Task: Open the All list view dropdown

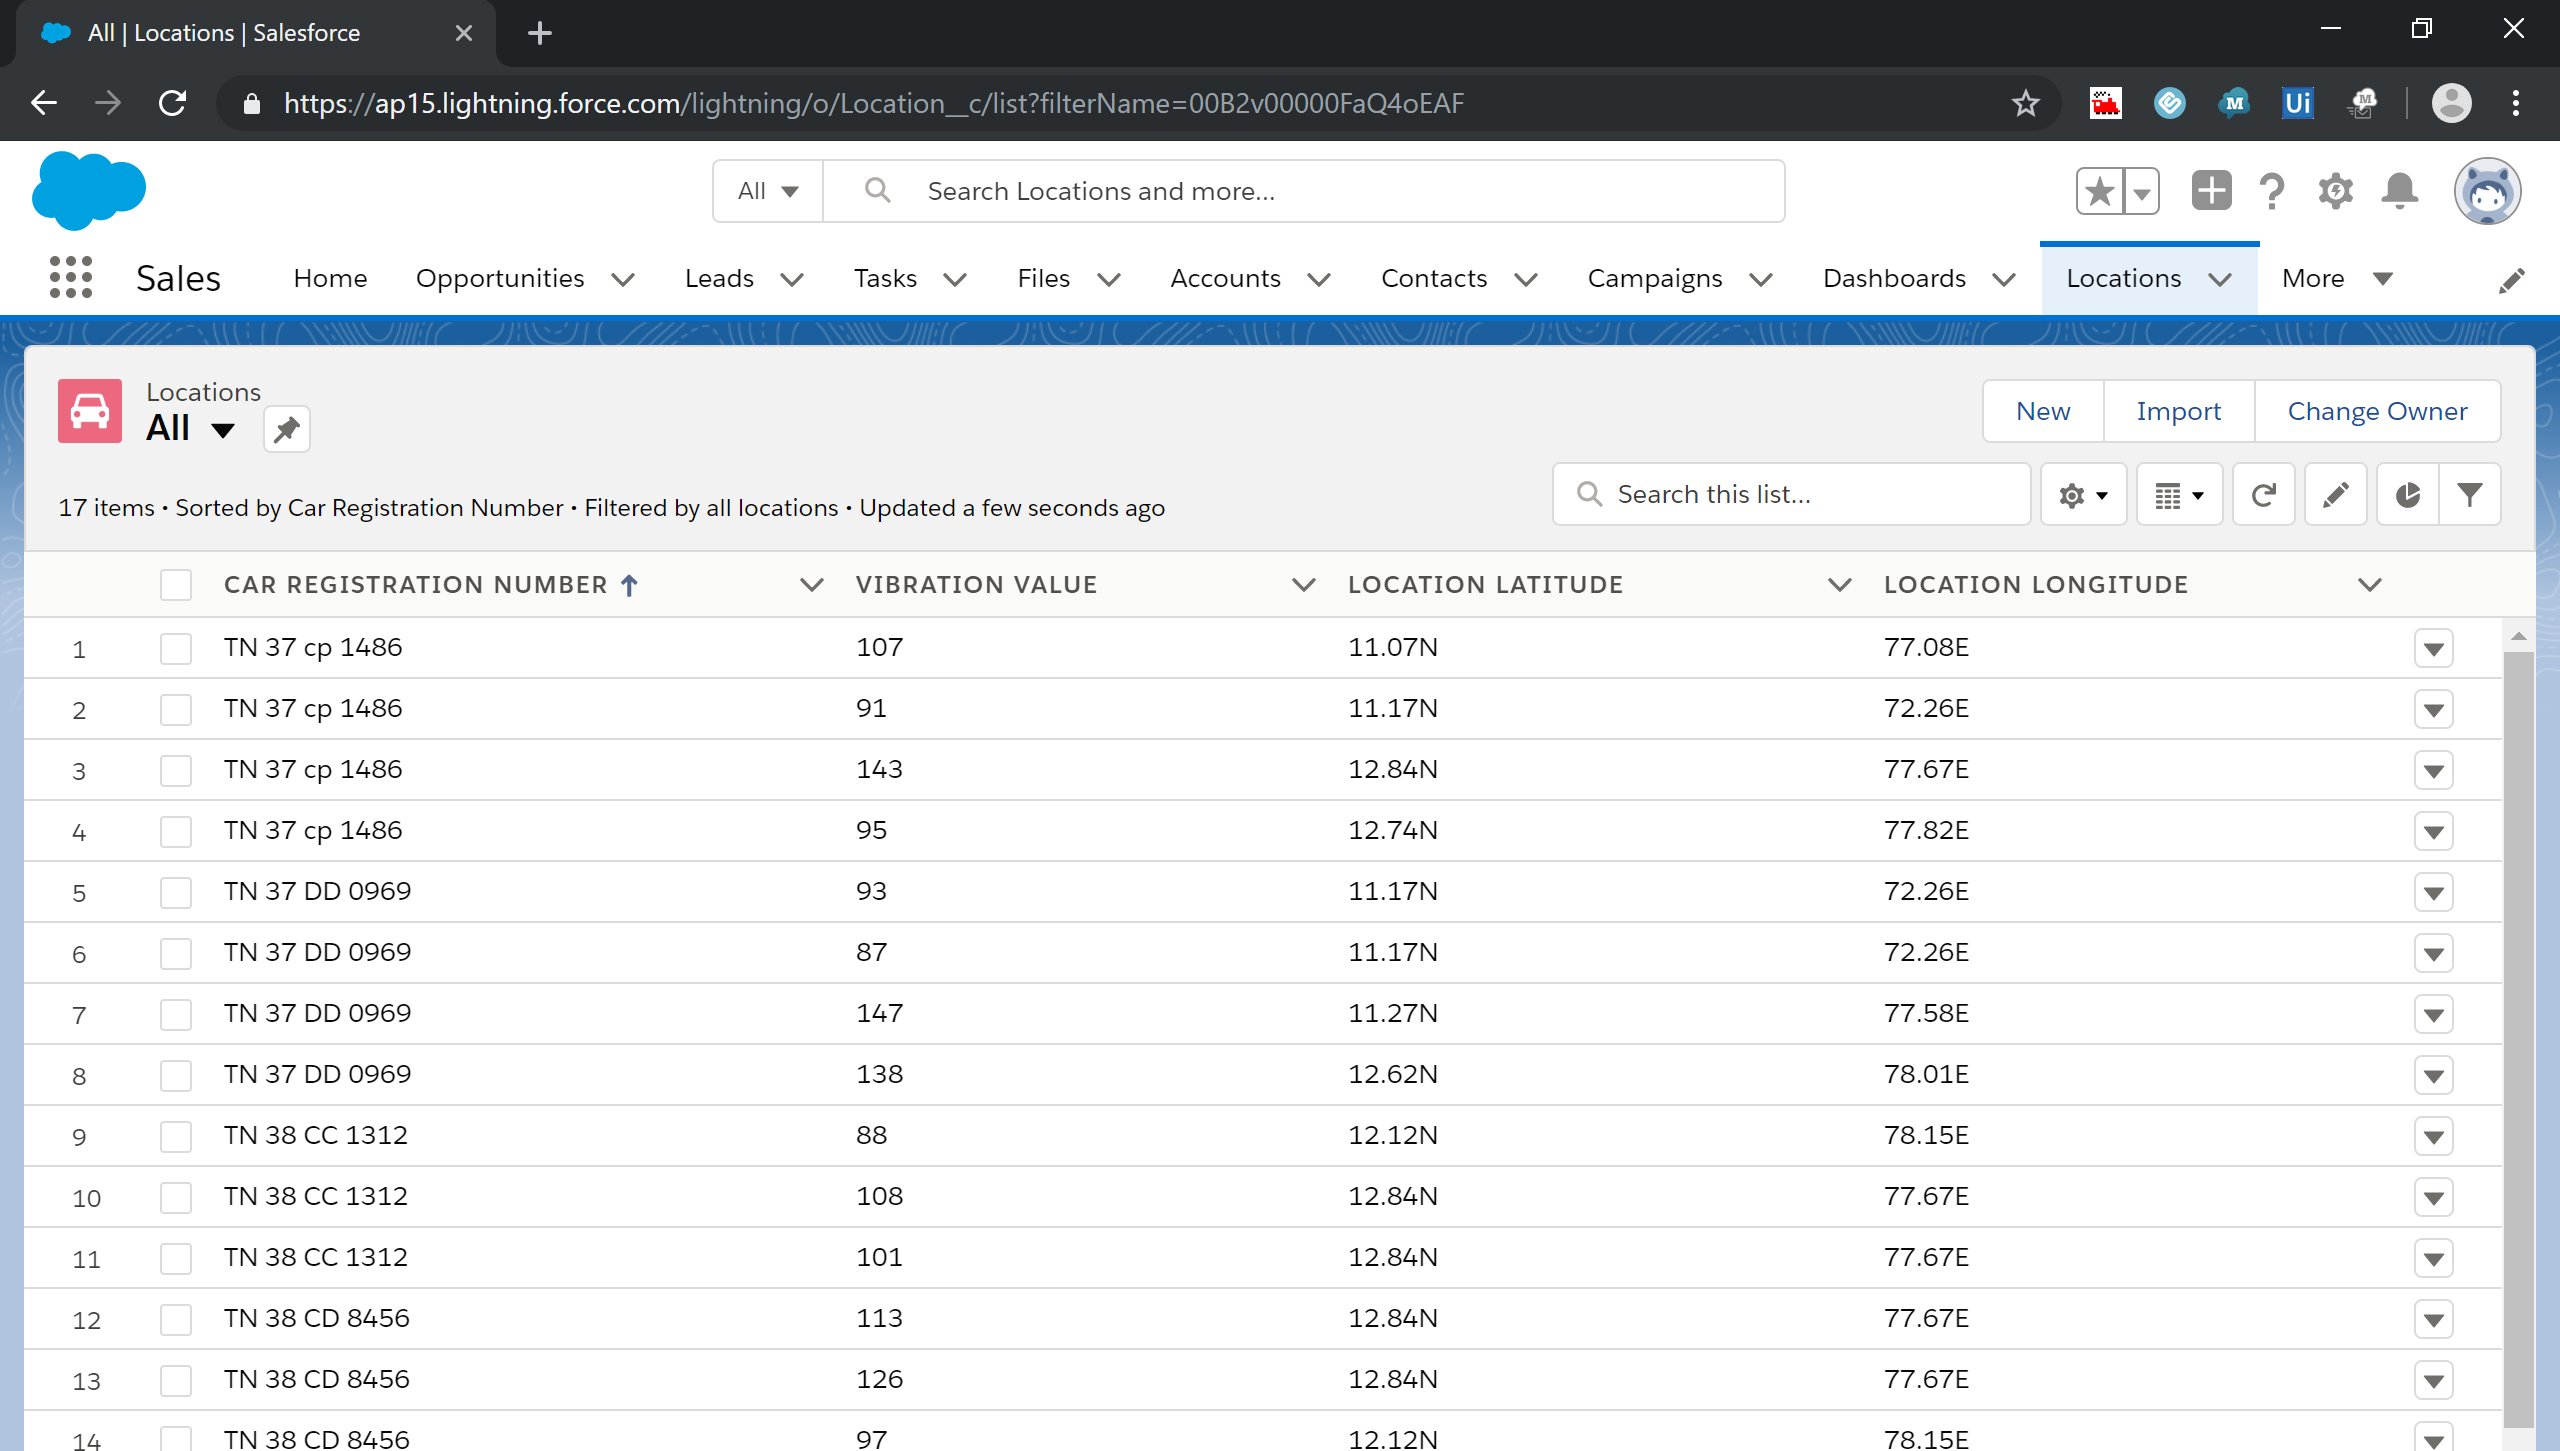Action: [222, 430]
